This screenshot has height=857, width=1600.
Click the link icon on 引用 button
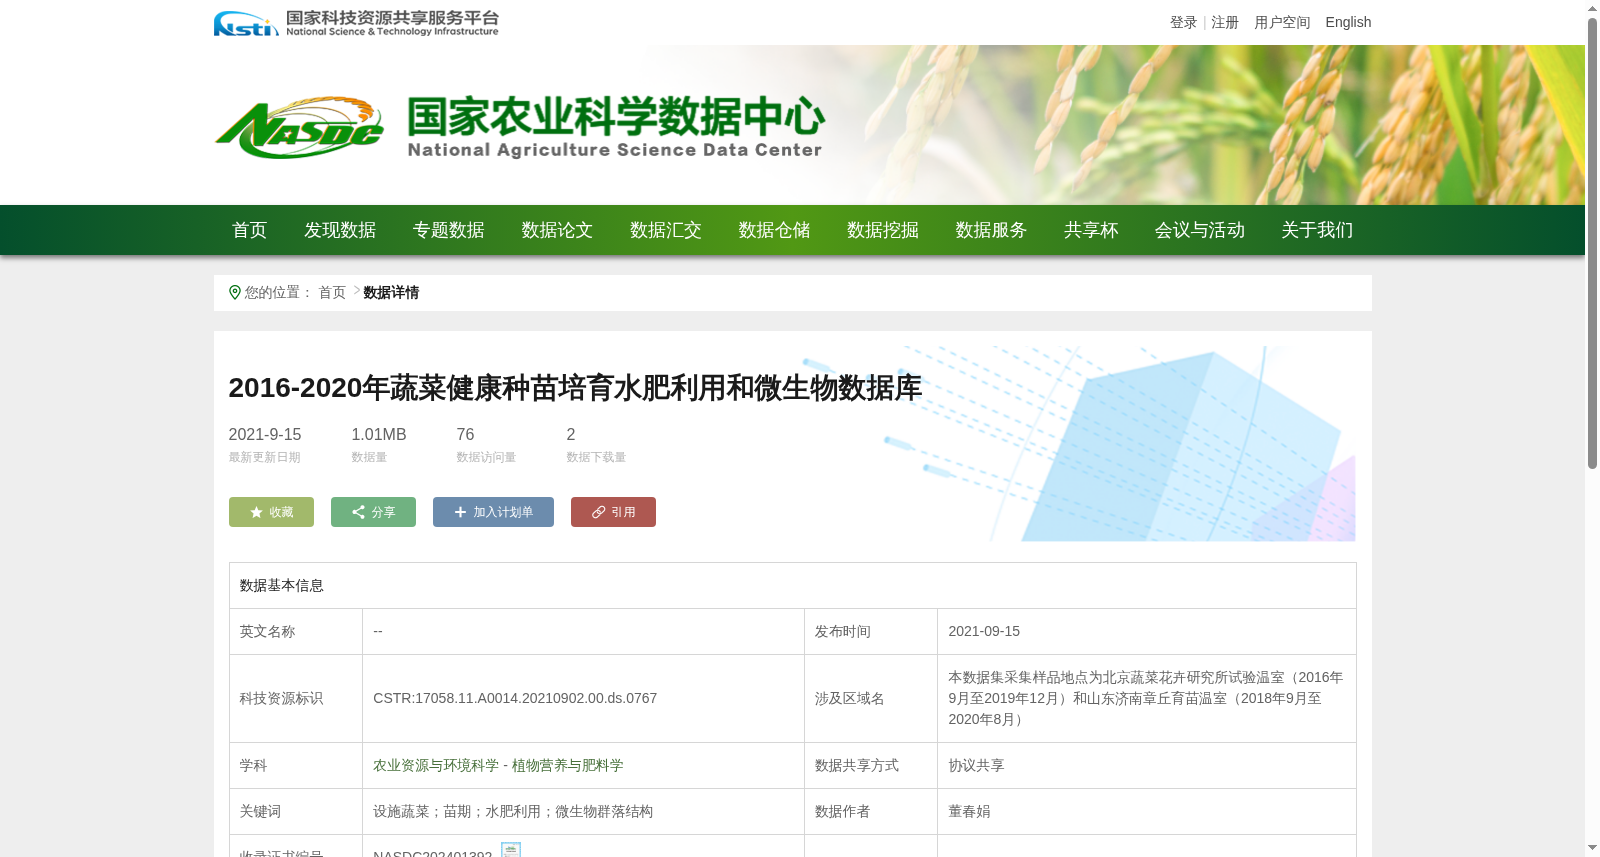[598, 512]
